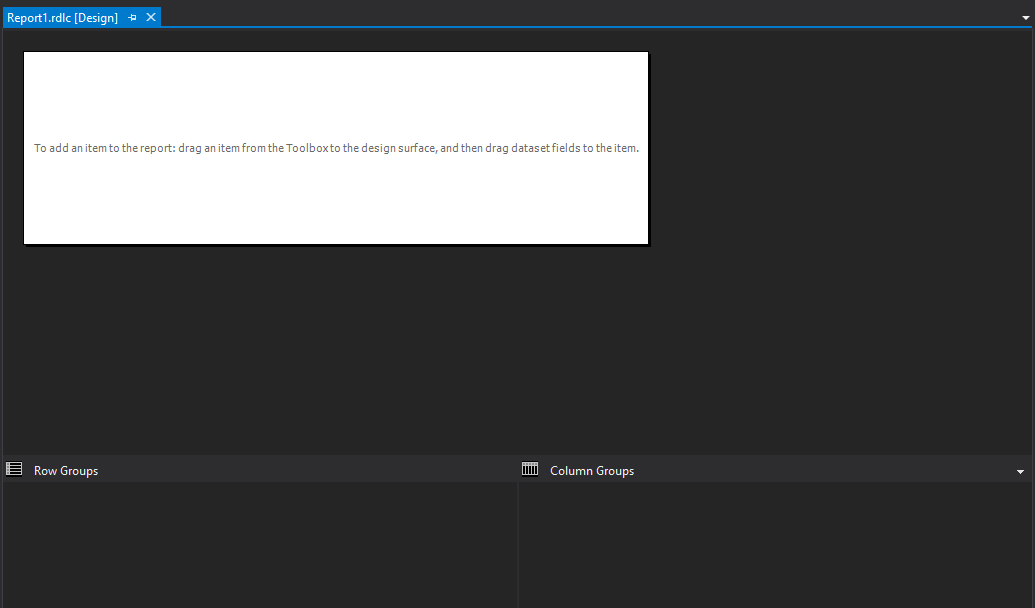The image size is (1035, 608).
Task: Open the grouping pane options dropdown arrow
Action: (1020, 472)
